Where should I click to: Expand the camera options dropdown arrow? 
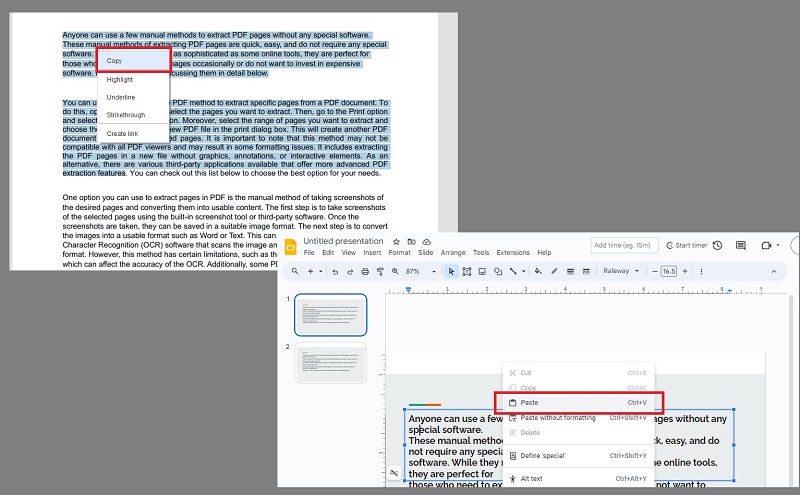(x=778, y=245)
